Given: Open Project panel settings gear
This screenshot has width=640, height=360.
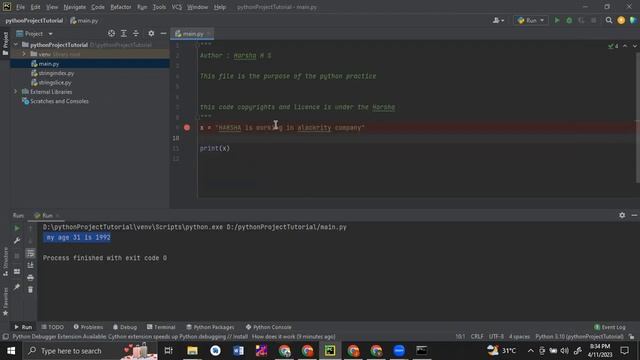Looking at the screenshot, I should pyautogui.click(x=151, y=33).
